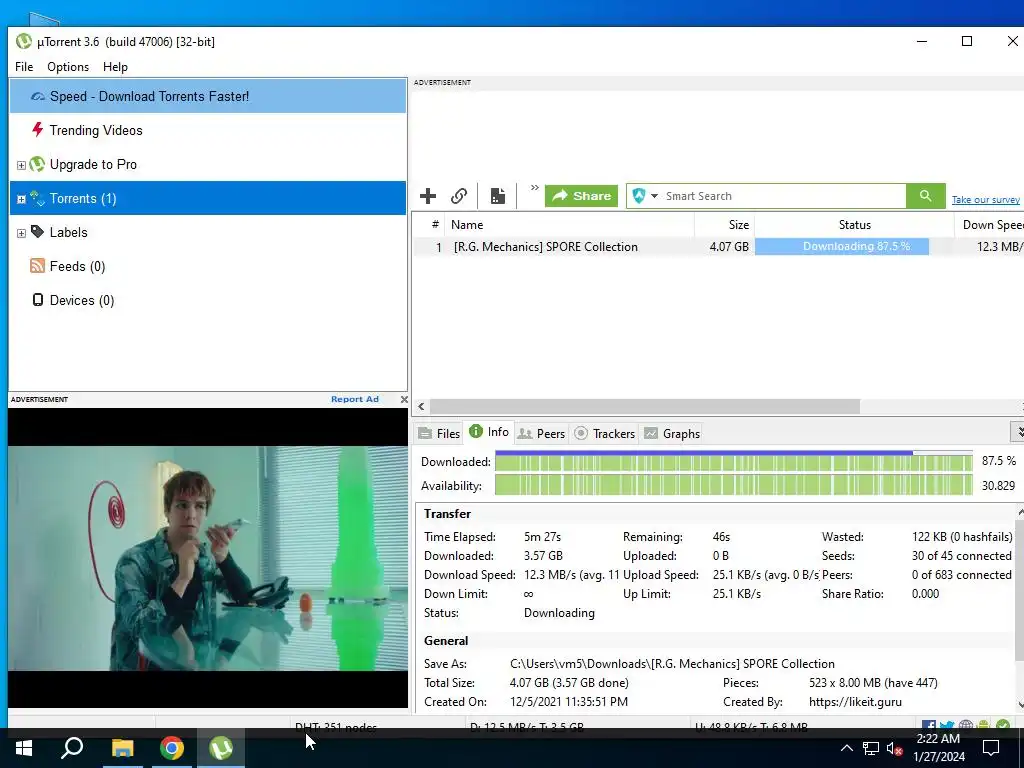Click the Report Ad link
The height and width of the screenshot is (768, 1024).
click(x=355, y=399)
